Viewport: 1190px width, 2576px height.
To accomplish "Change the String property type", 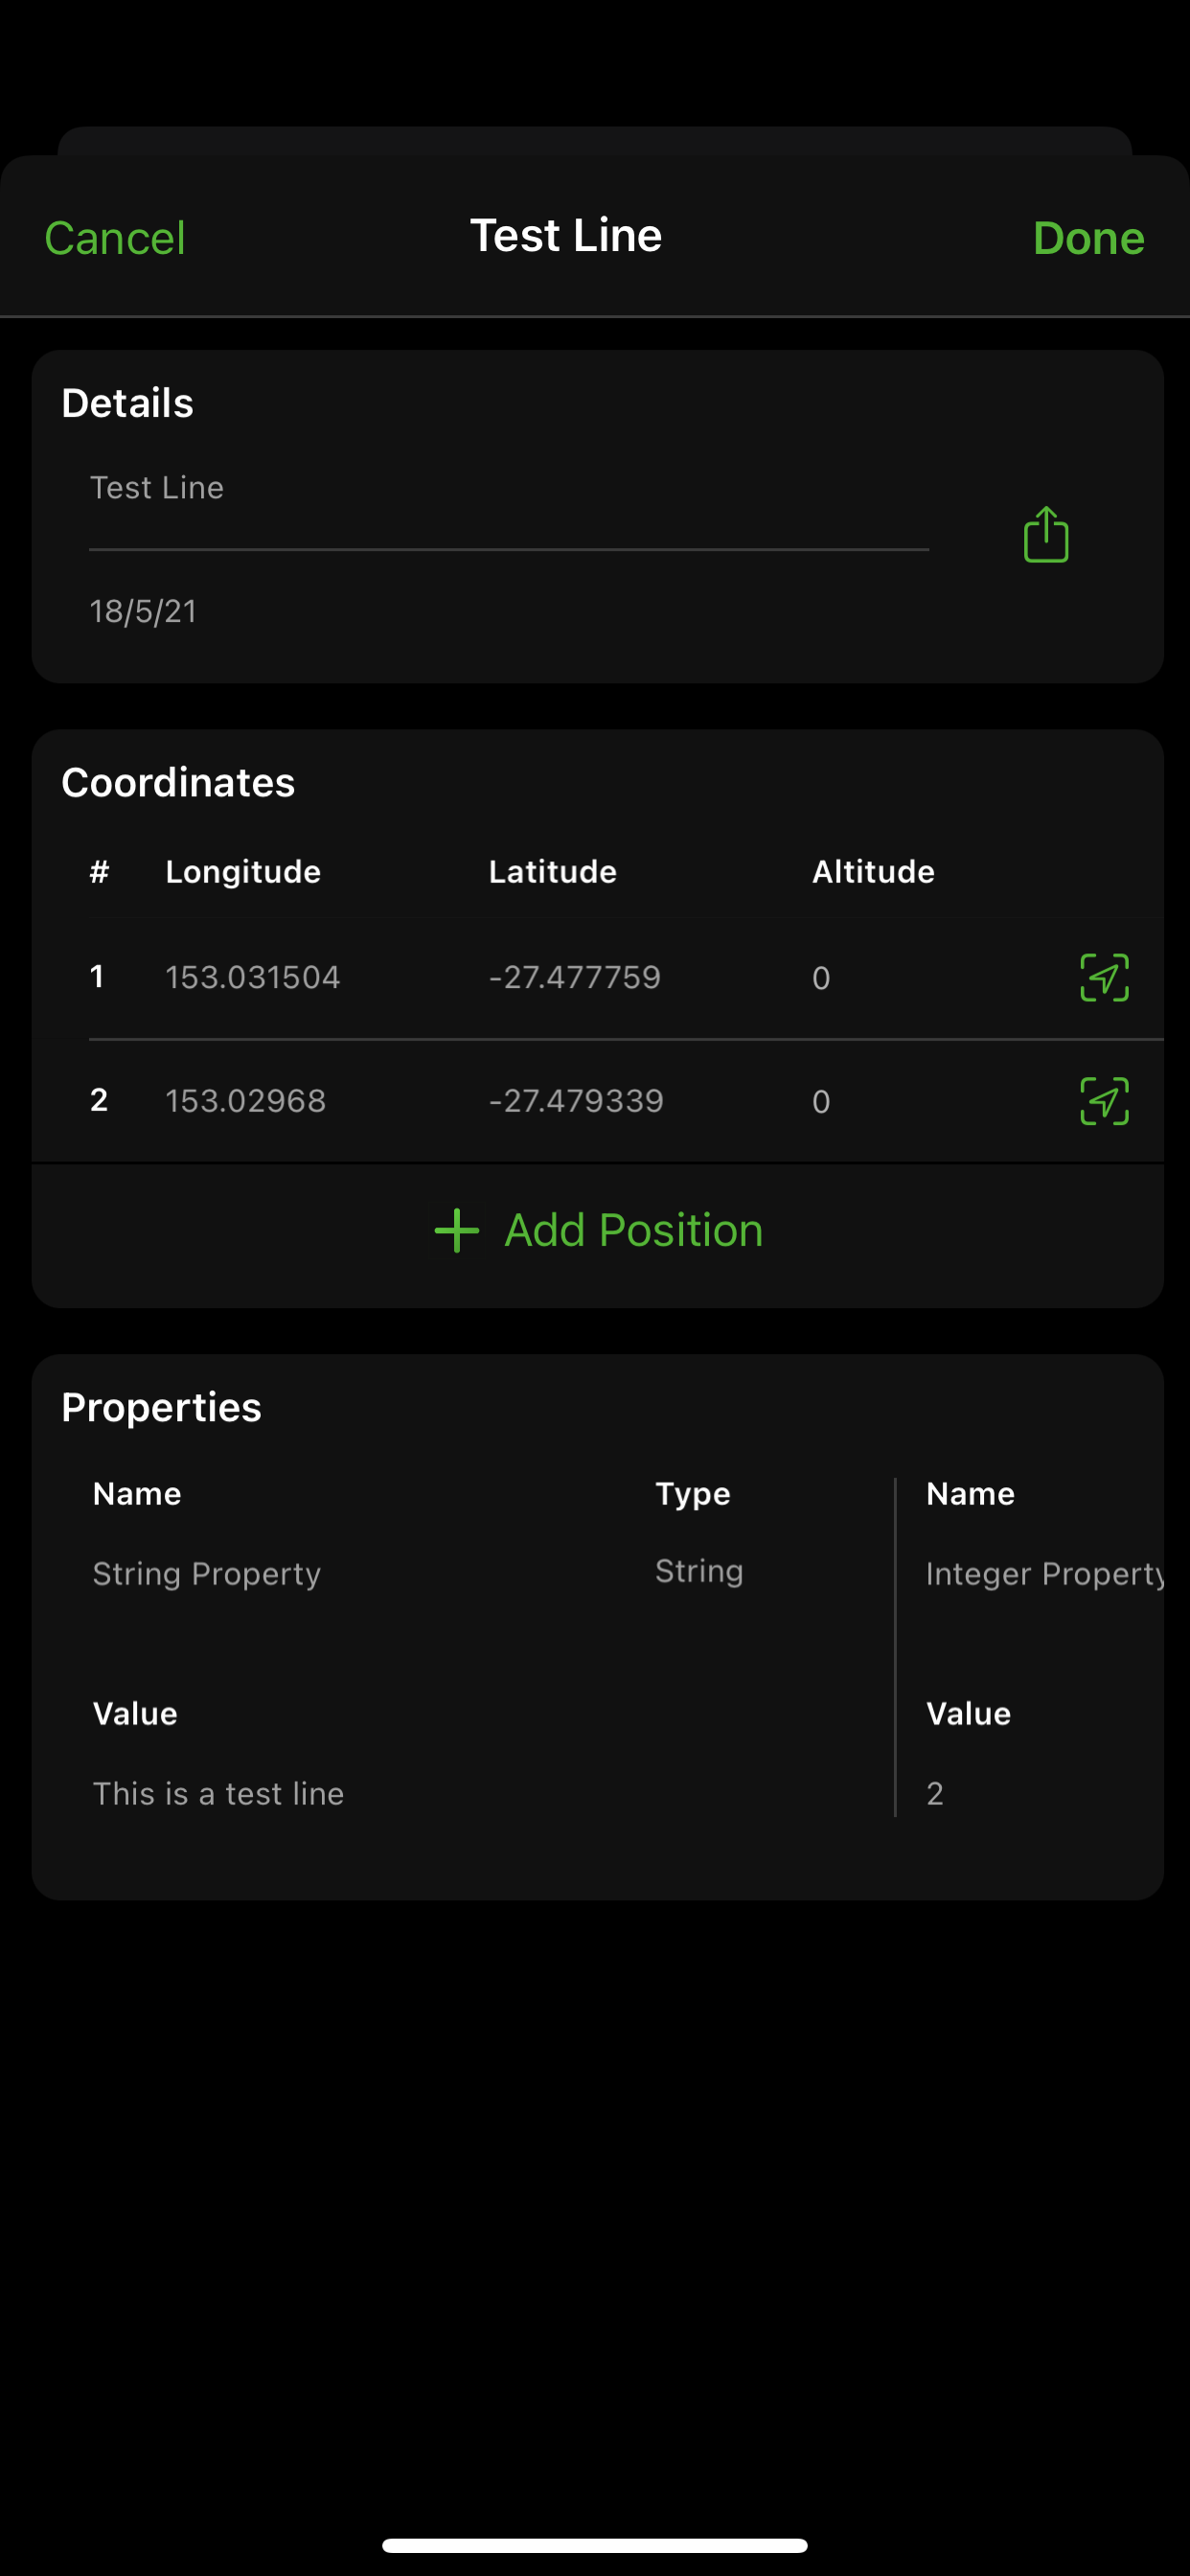I will (699, 1571).
